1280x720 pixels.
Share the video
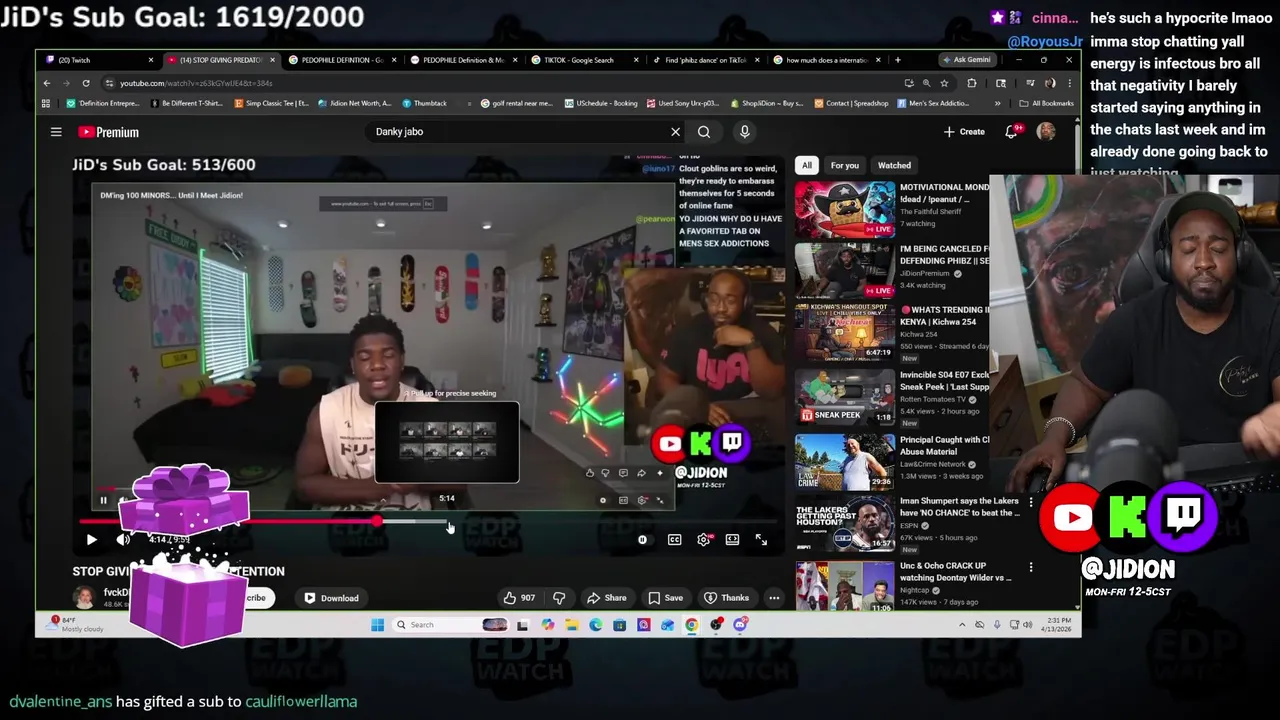pyautogui.click(x=607, y=598)
